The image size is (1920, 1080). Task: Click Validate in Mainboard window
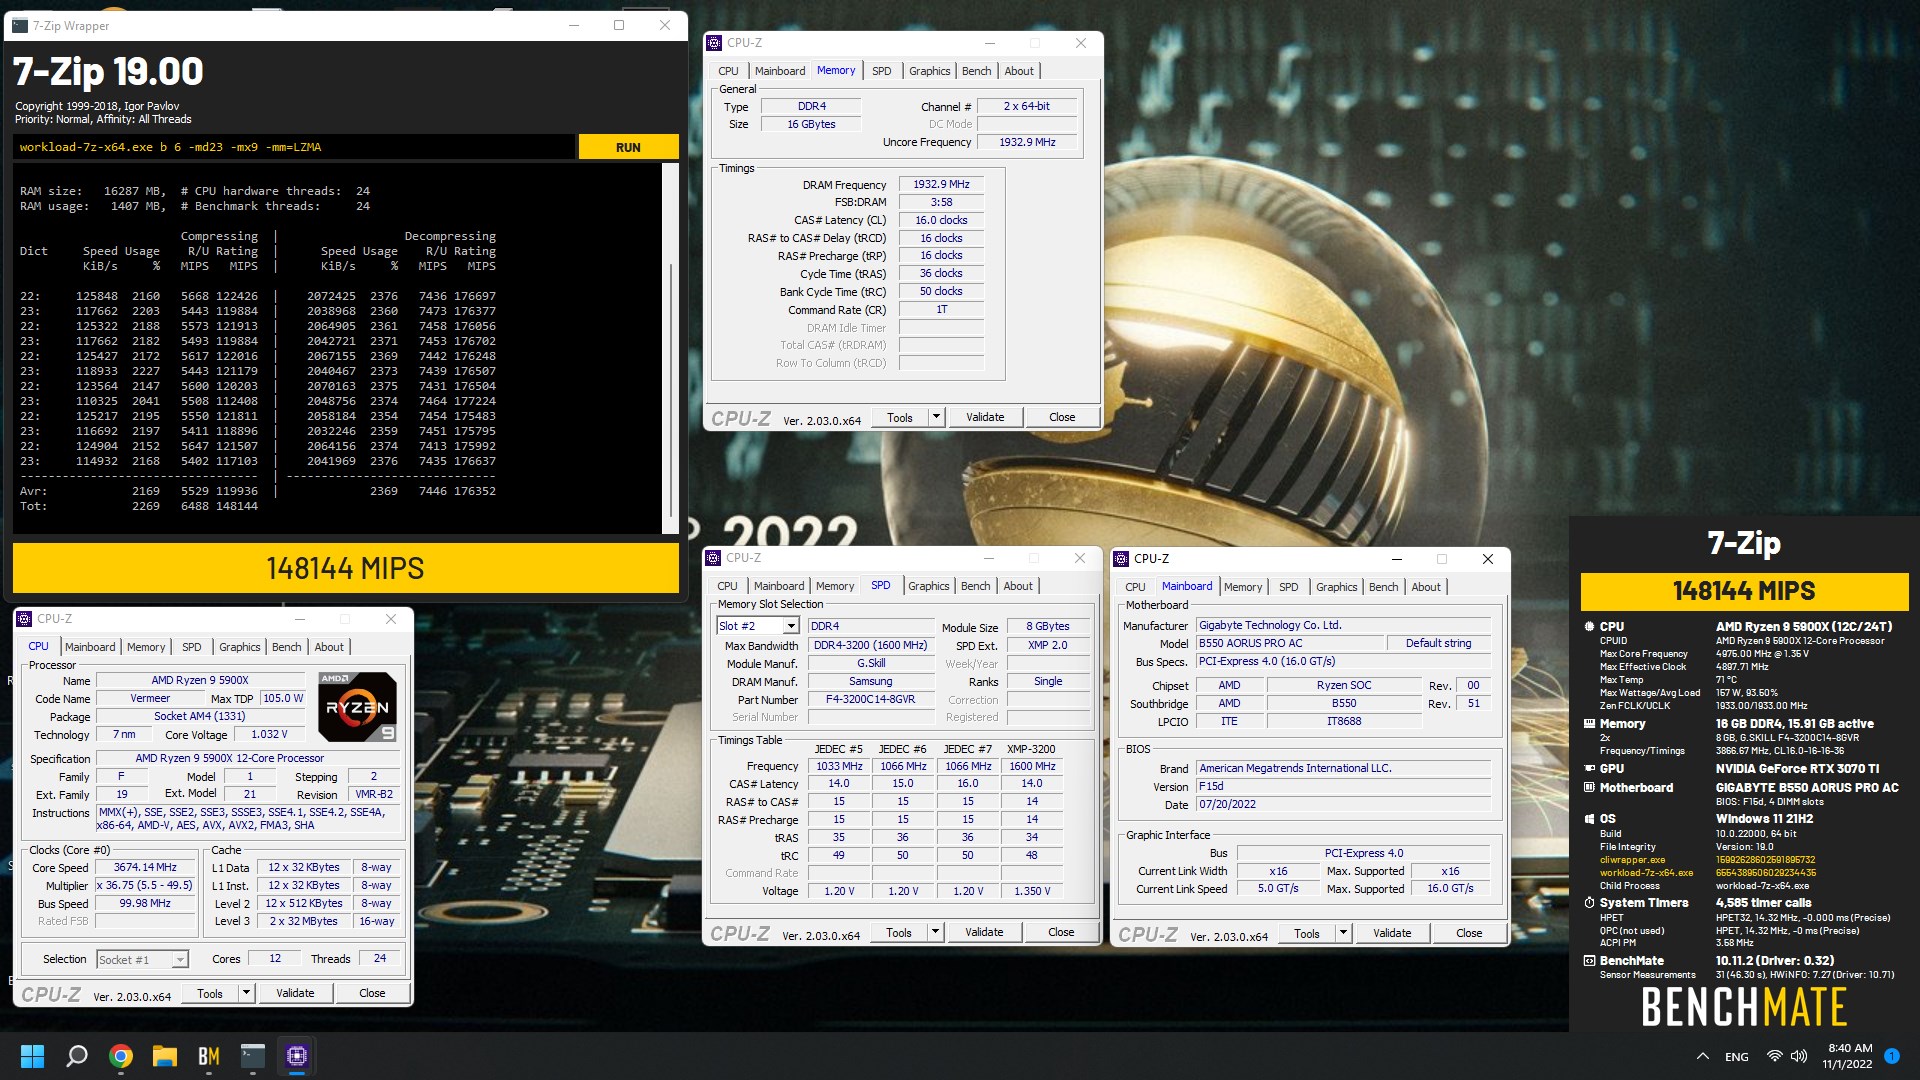[x=1392, y=933]
